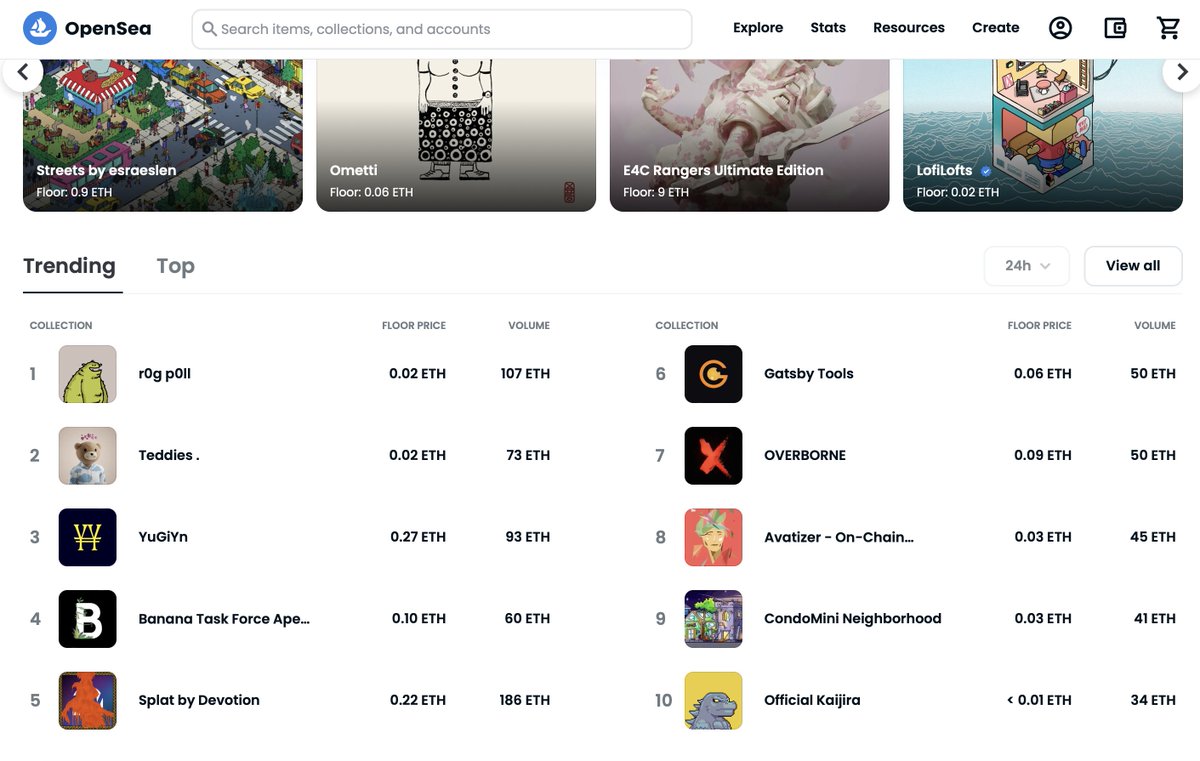Click the previous carousel arrow
The height and width of the screenshot is (761, 1200).
point(23,72)
